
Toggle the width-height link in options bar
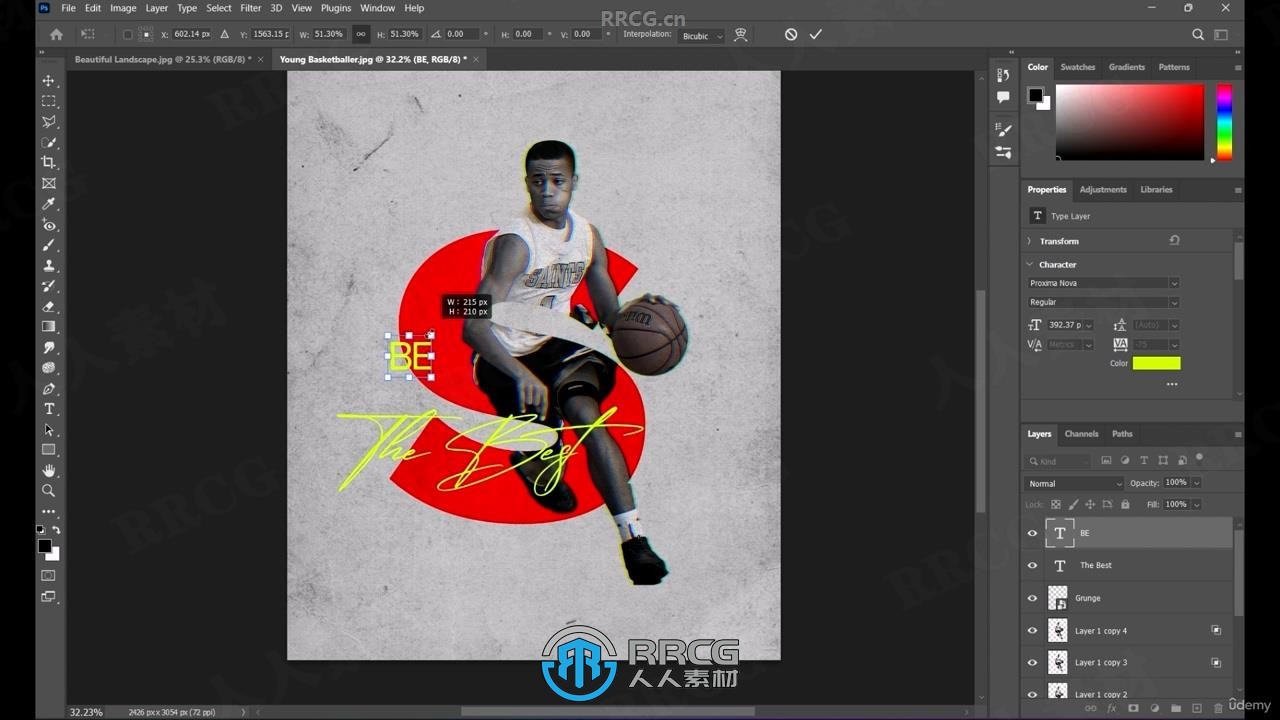pyautogui.click(x=361, y=34)
